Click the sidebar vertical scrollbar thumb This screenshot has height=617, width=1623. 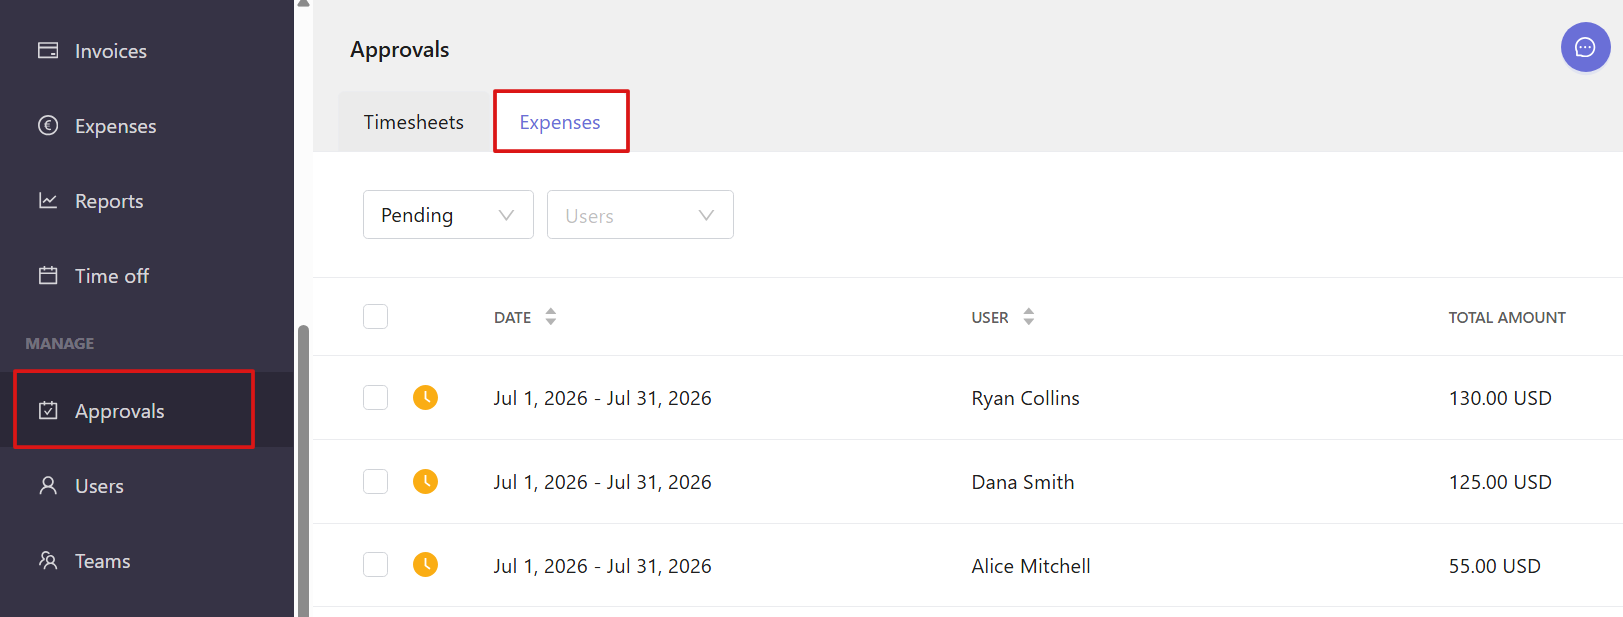(x=303, y=470)
